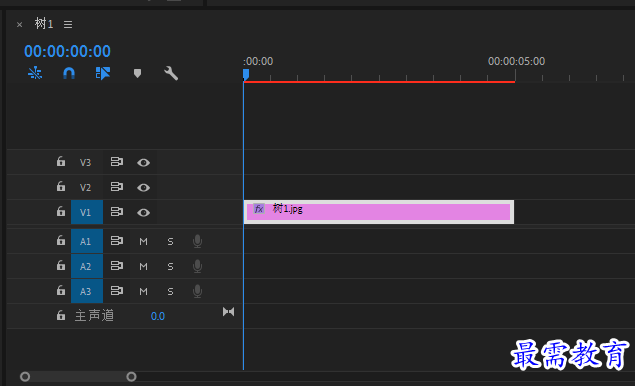The height and width of the screenshot is (386, 635).
Task: Toggle A3 track targeting
Action: tap(87, 291)
